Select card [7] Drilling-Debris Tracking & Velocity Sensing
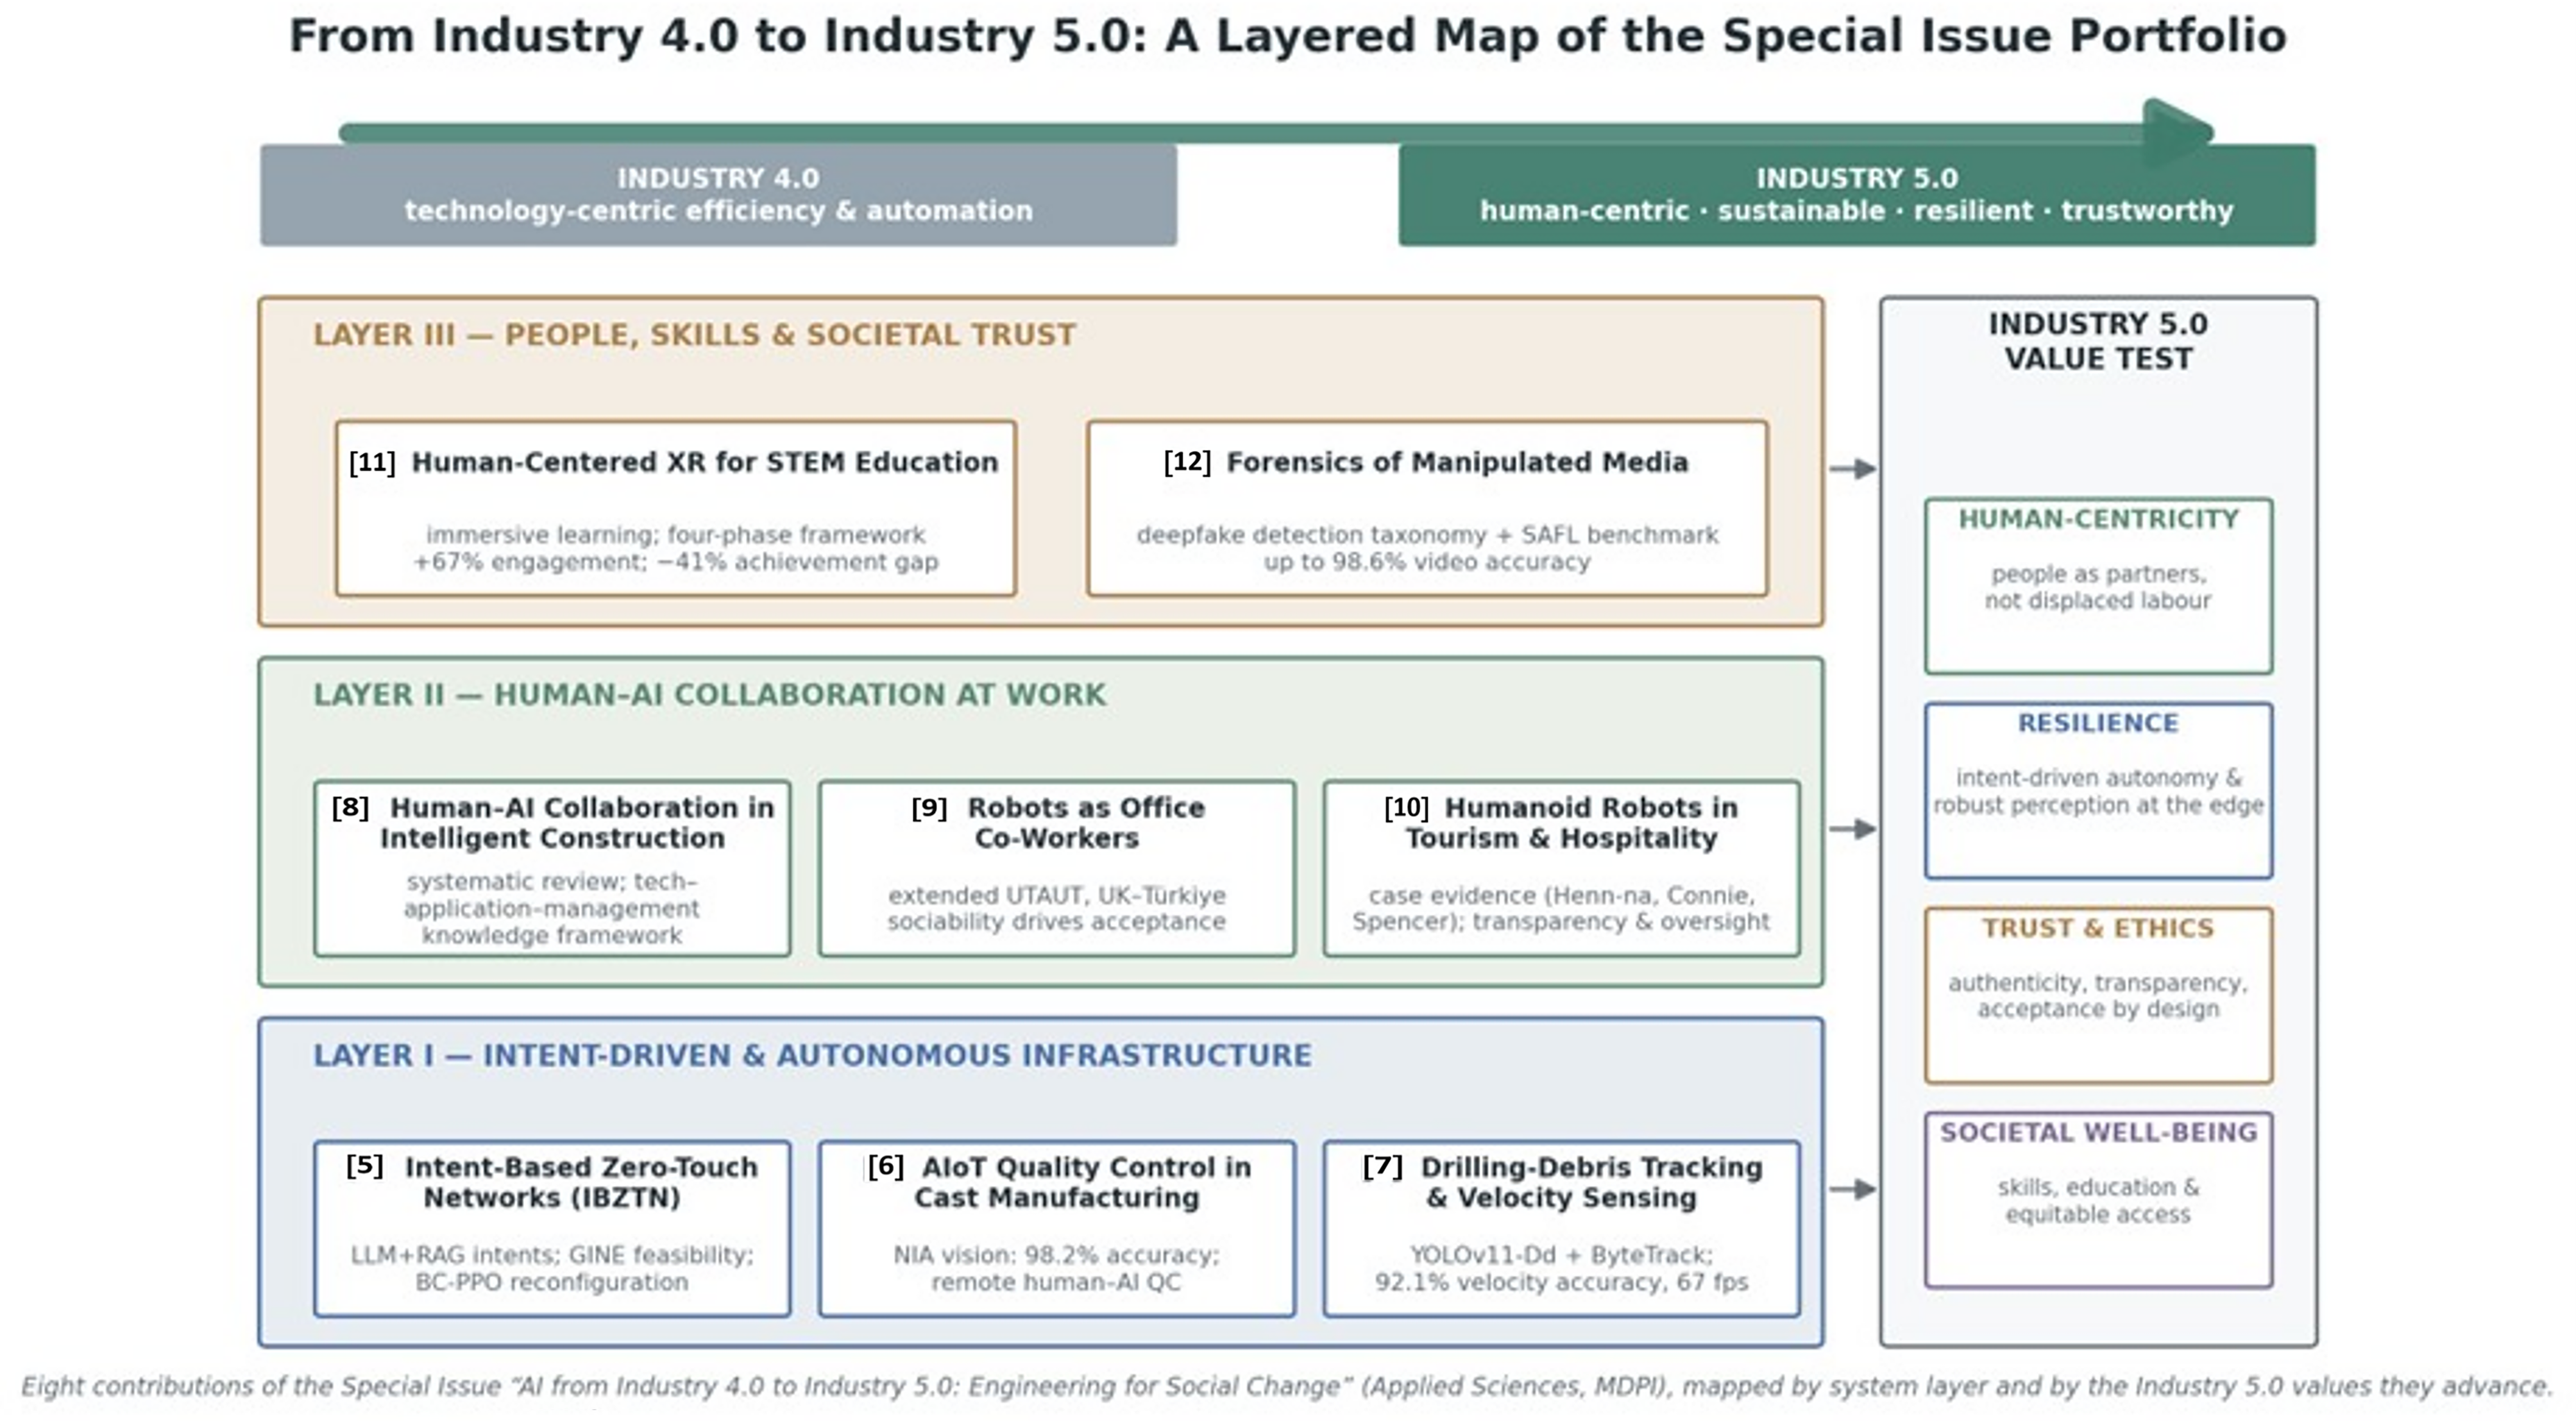The image size is (2576, 1421). [1562, 1228]
